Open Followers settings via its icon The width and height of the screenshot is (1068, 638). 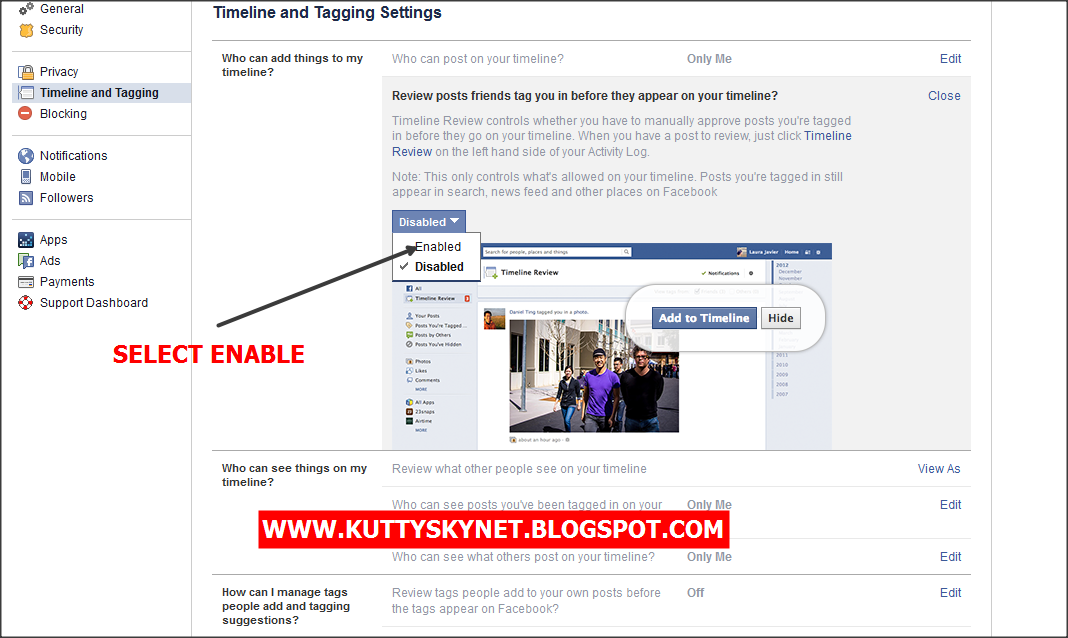[28, 197]
